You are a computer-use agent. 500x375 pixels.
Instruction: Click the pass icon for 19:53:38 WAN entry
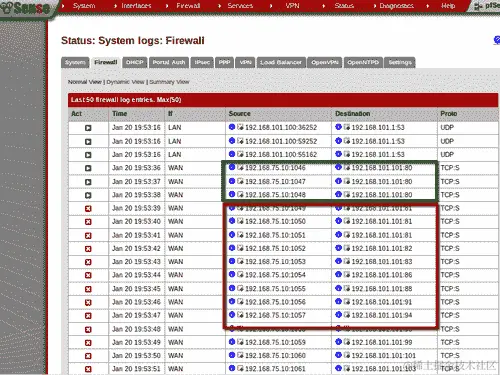(88, 195)
